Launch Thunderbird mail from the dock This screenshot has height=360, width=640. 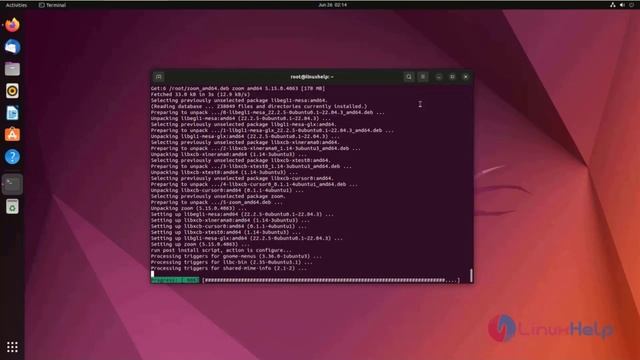(x=12, y=47)
